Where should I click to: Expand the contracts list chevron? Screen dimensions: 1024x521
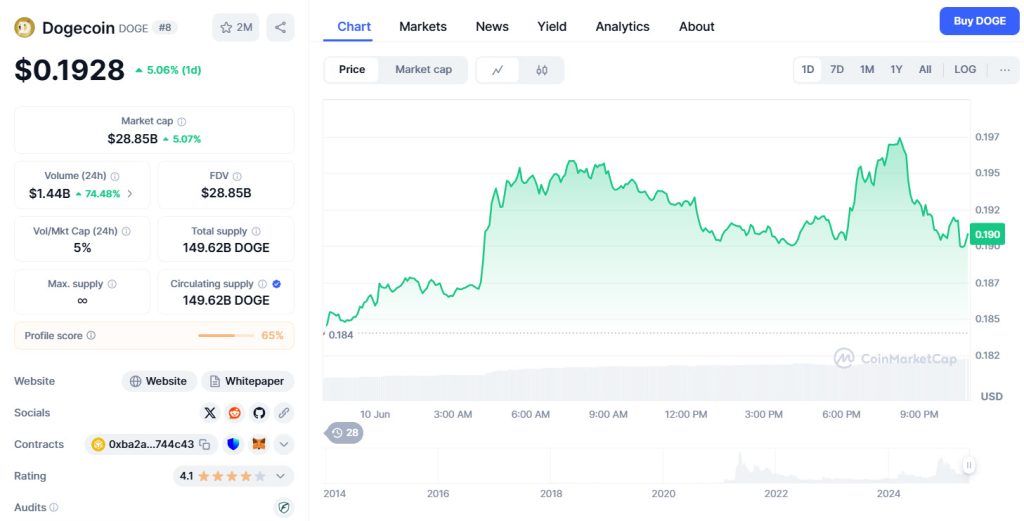coord(283,445)
